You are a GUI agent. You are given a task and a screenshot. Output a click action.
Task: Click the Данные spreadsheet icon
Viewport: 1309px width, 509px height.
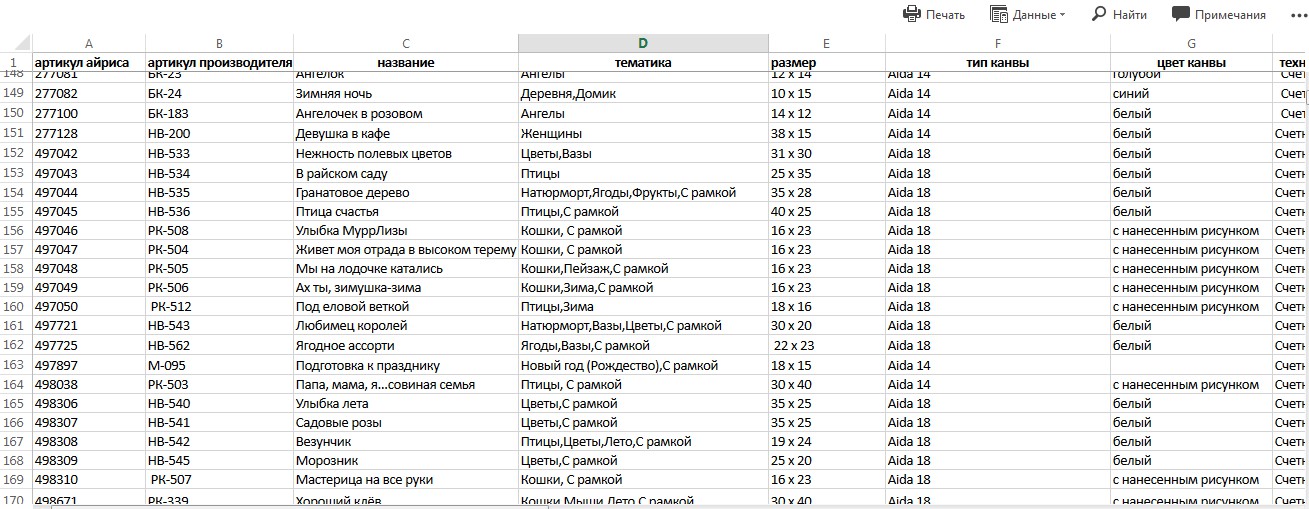[x=998, y=14]
